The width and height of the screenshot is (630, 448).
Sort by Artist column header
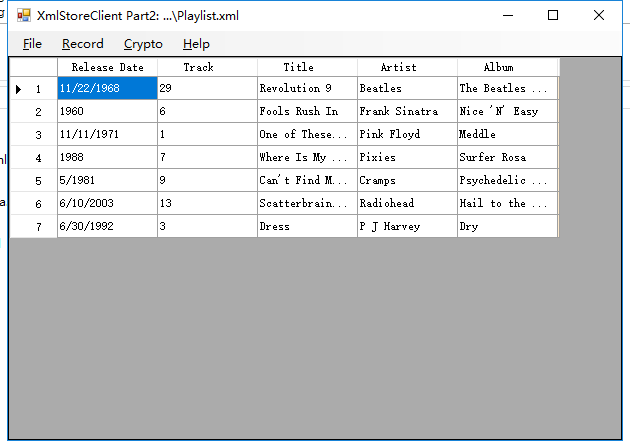click(x=407, y=67)
